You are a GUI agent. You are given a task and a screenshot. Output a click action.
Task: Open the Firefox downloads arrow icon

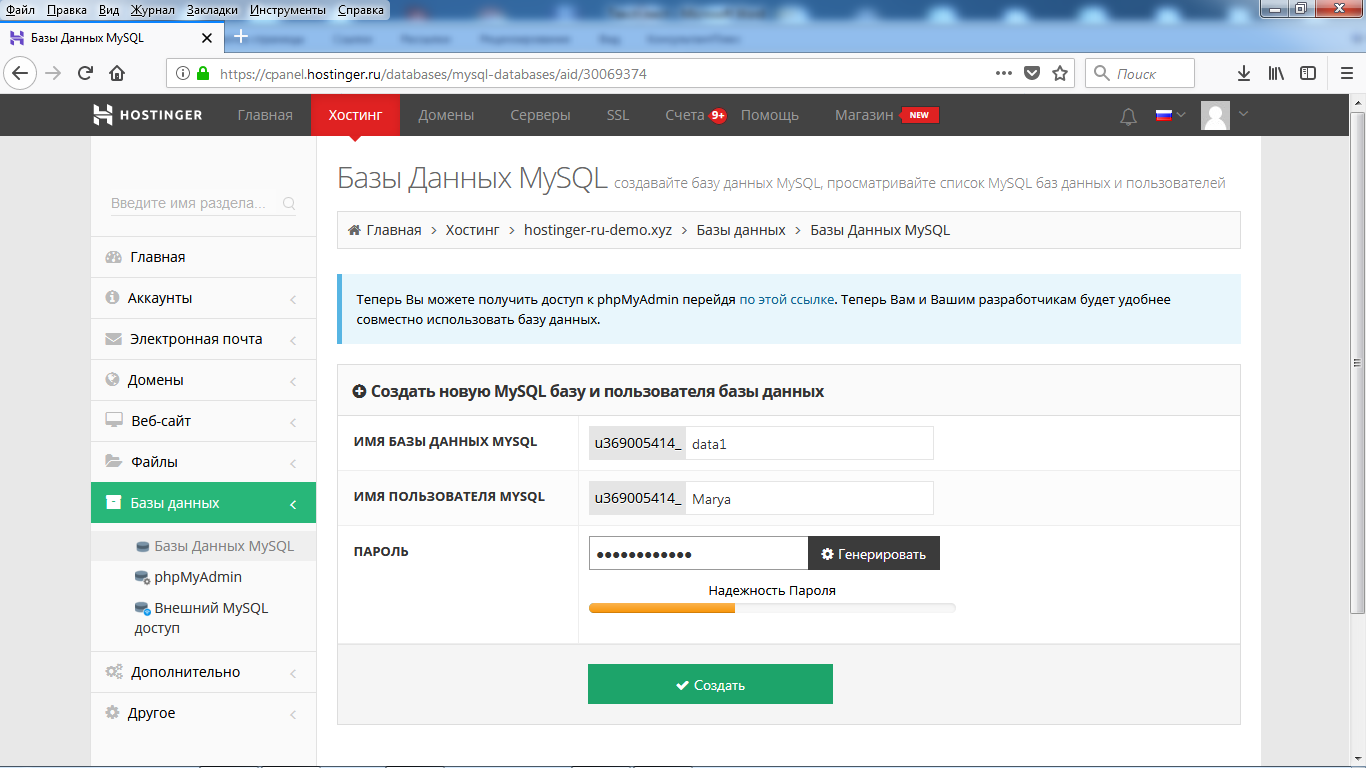click(1243, 73)
